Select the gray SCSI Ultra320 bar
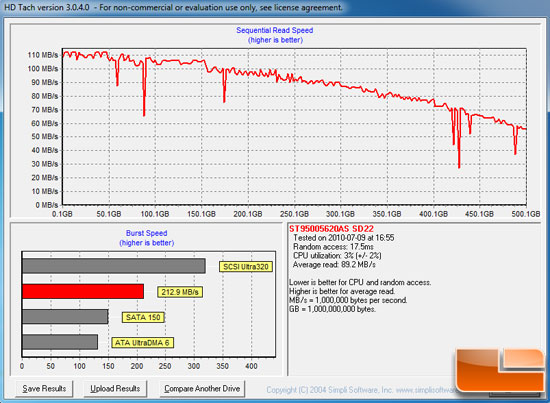The width and height of the screenshot is (550, 403). coord(114,266)
